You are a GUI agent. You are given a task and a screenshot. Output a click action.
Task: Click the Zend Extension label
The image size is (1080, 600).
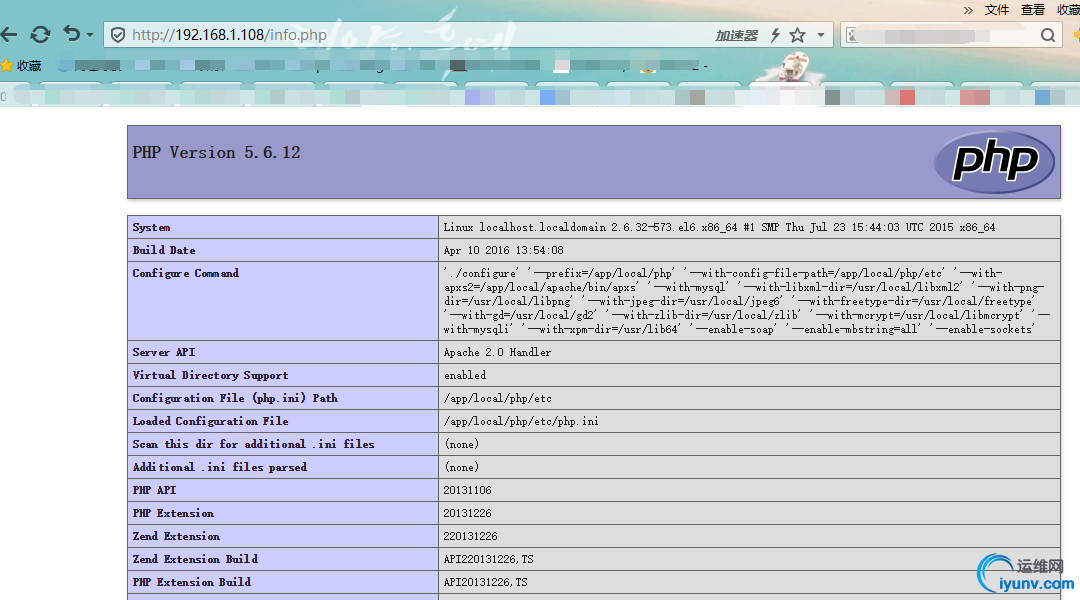click(176, 536)
